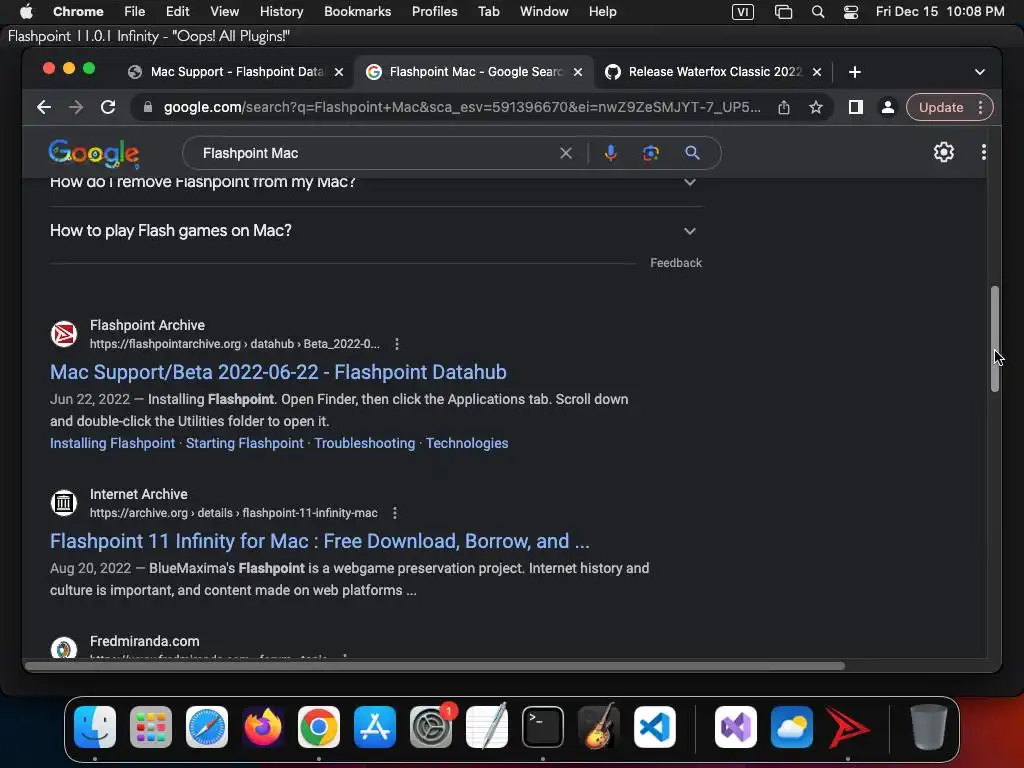Image resolution: width=1024 pixels, height=768 pixels.
Task: Open the VI input source menu
Action: tap(743, 12)
